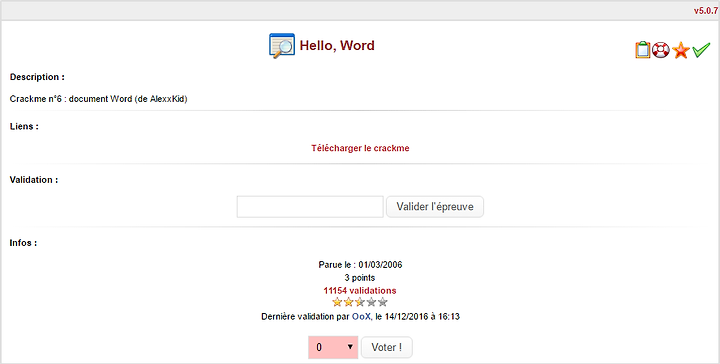The height and width of the screenshot is (364, 720).
Task: Click the clipboard icon at top right
Action: (643, 50)
